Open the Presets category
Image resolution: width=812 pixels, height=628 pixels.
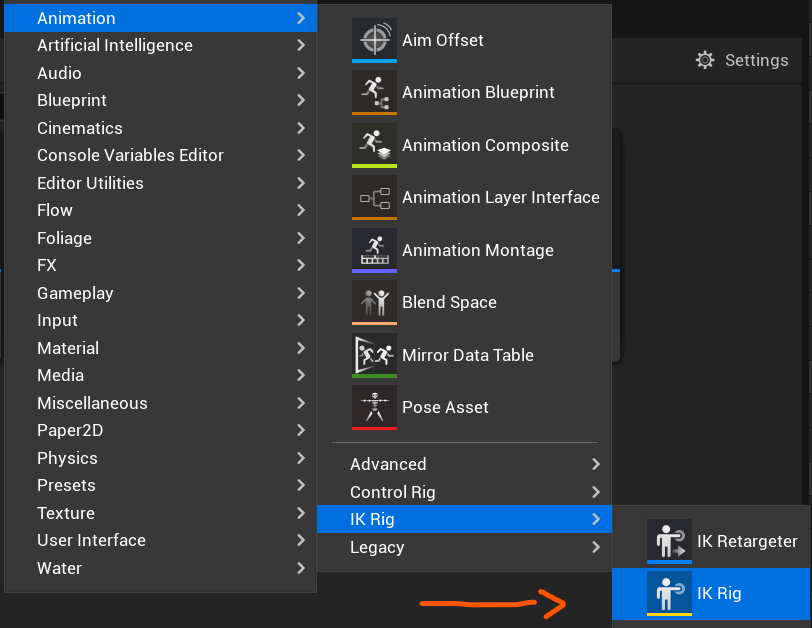tap(160, 486)
